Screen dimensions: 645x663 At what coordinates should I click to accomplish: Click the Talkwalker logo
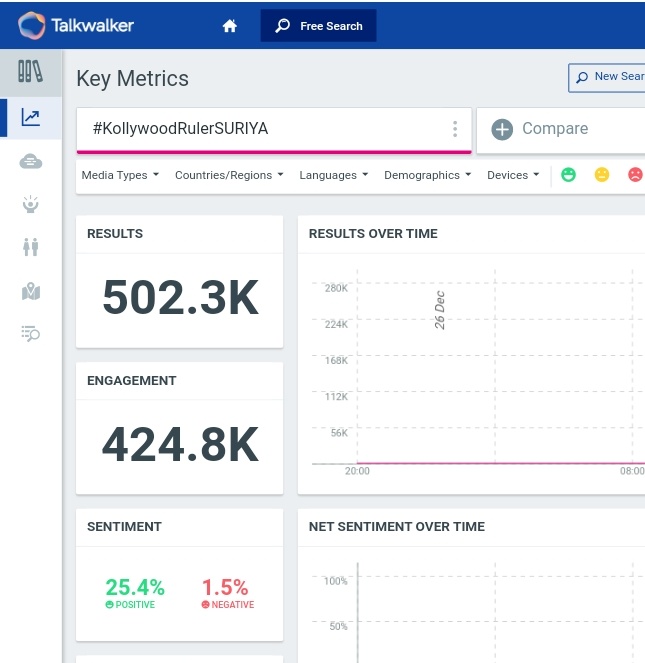[x=76, y=25]
